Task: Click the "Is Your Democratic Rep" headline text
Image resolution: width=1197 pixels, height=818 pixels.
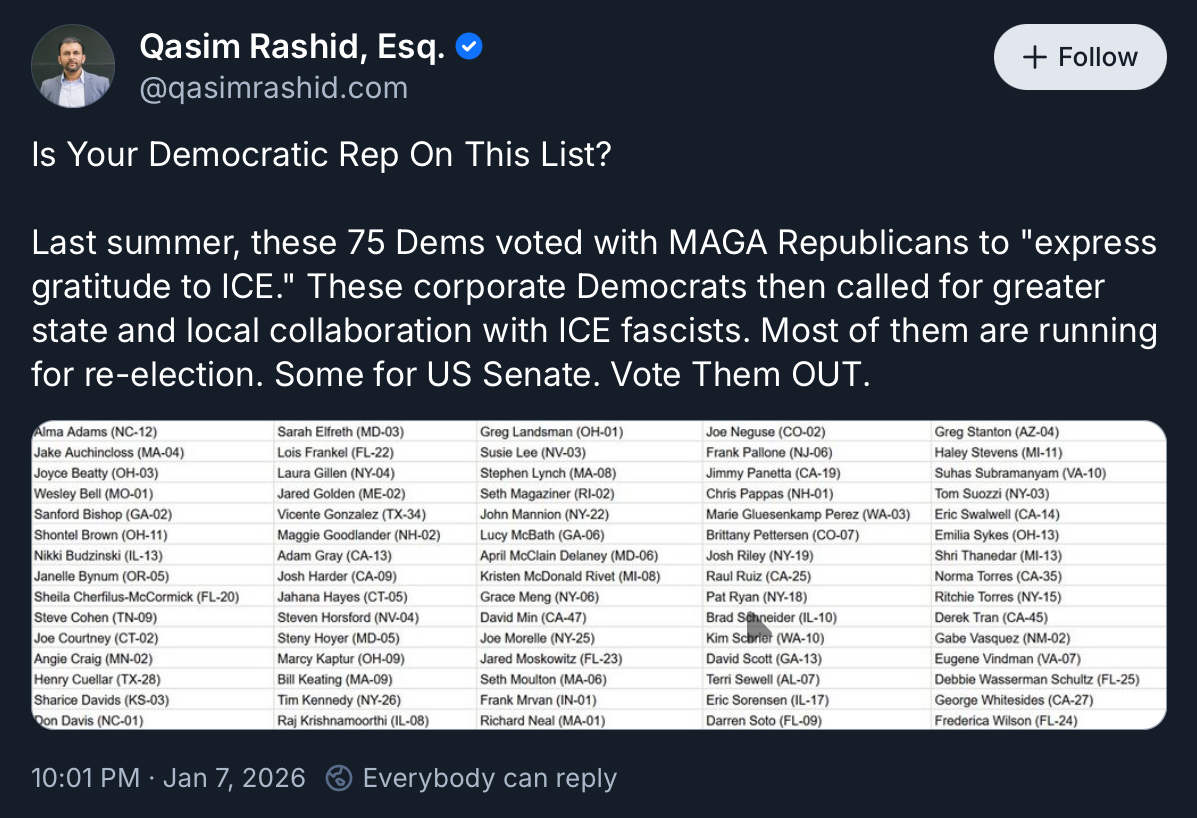Action: (x=320, y=156)
